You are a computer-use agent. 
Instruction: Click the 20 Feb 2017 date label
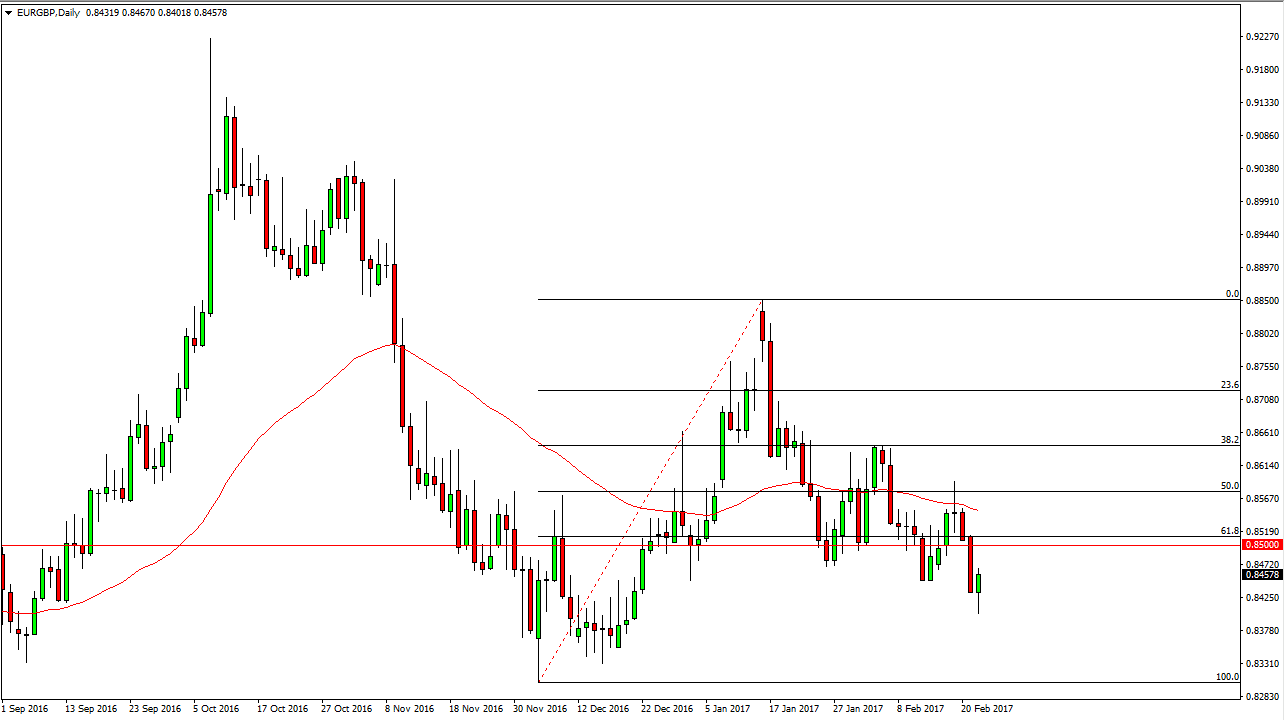point(985,708)
